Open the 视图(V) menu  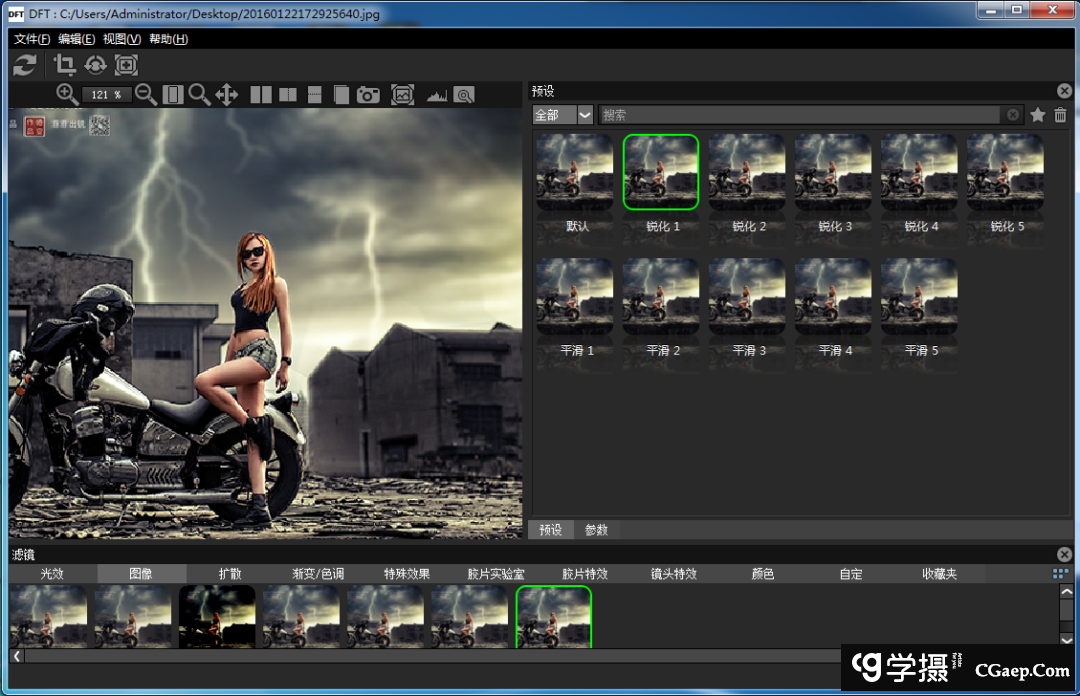pyautogui.click(x=121, y=39)
